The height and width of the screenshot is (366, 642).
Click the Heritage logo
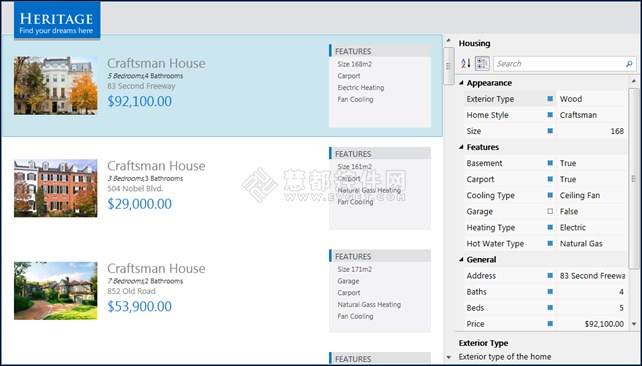click(57, 20)
